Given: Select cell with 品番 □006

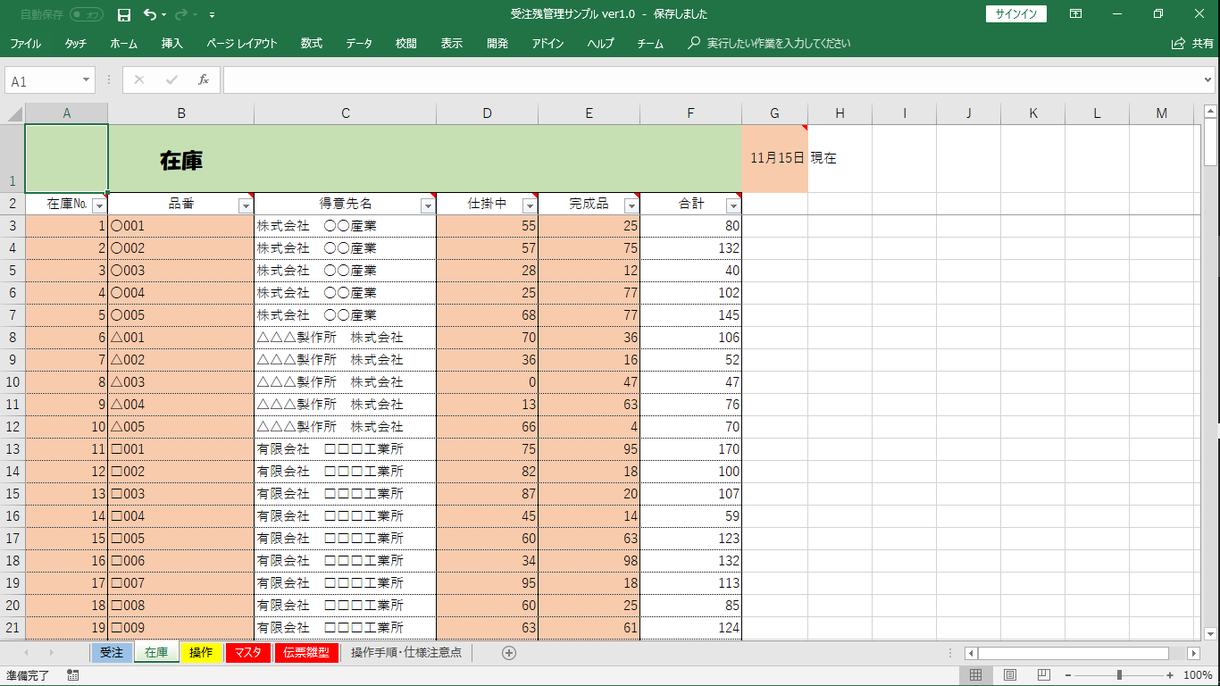Looking at the screenshot, I should tap(181, 561).
